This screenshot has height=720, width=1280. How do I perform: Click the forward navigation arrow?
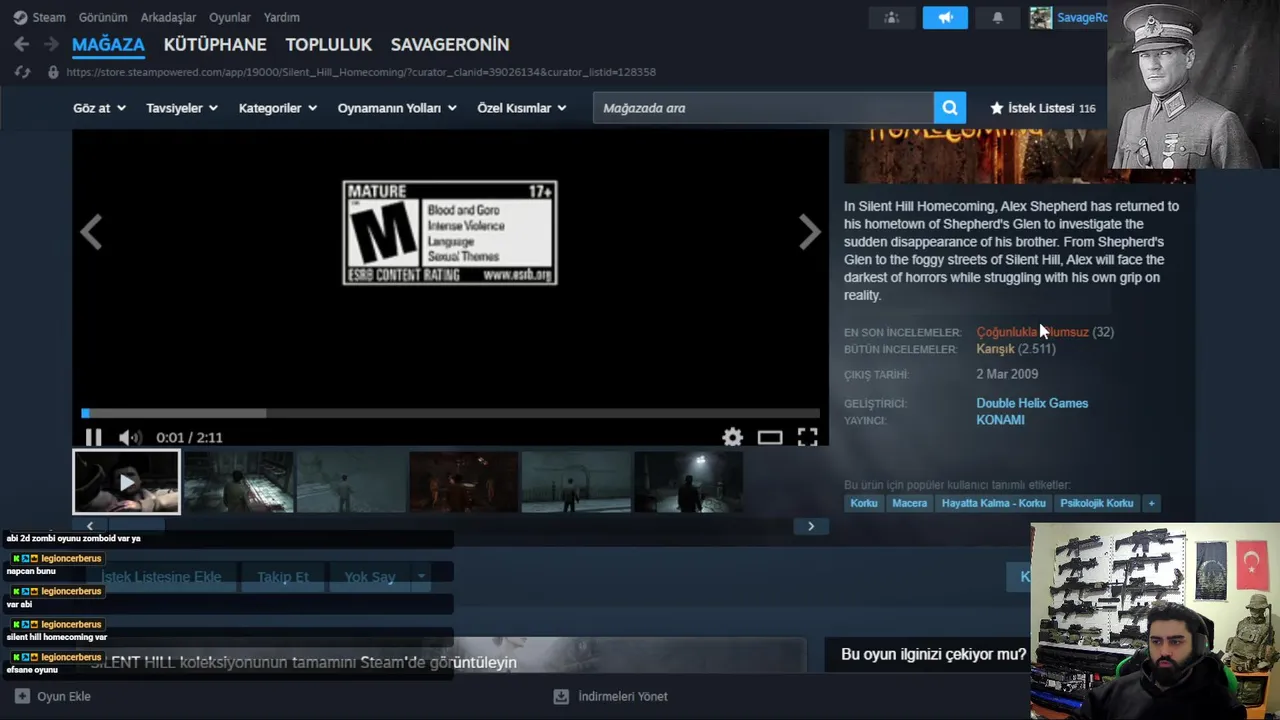50,44
